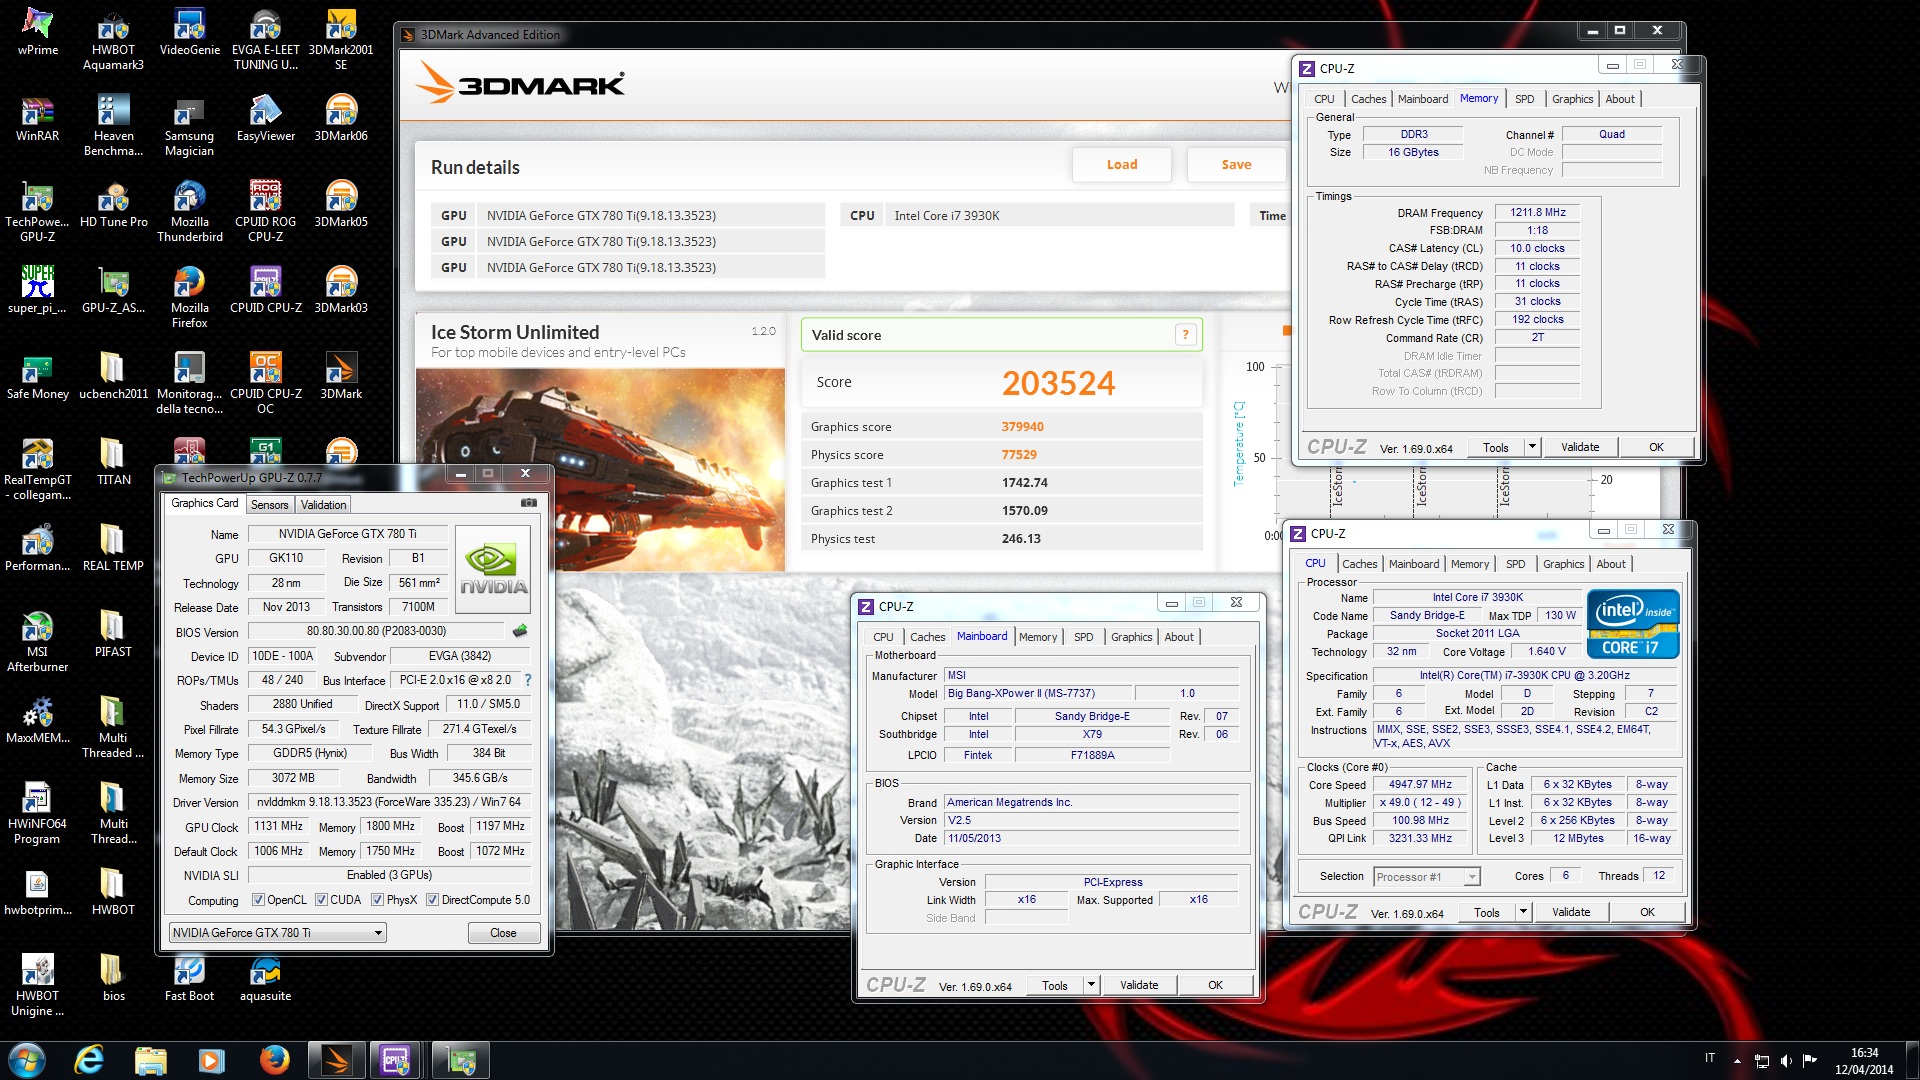This screenshot has width=1920, height=1080.
Task: Open Internet Explorer from taskbar
Action: [x=89, y=1059]
